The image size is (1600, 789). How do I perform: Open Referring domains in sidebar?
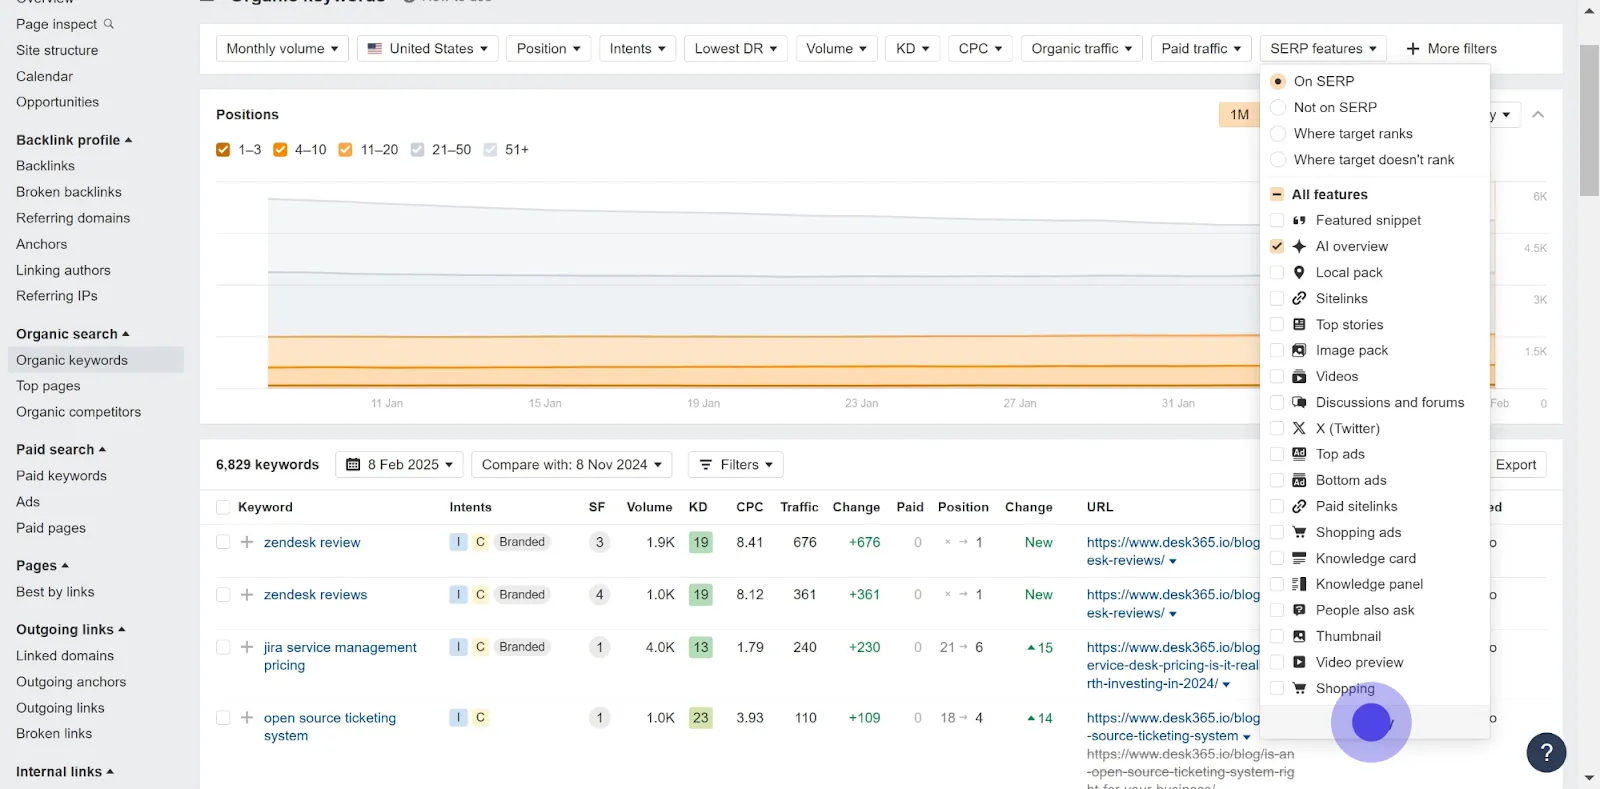73,218
